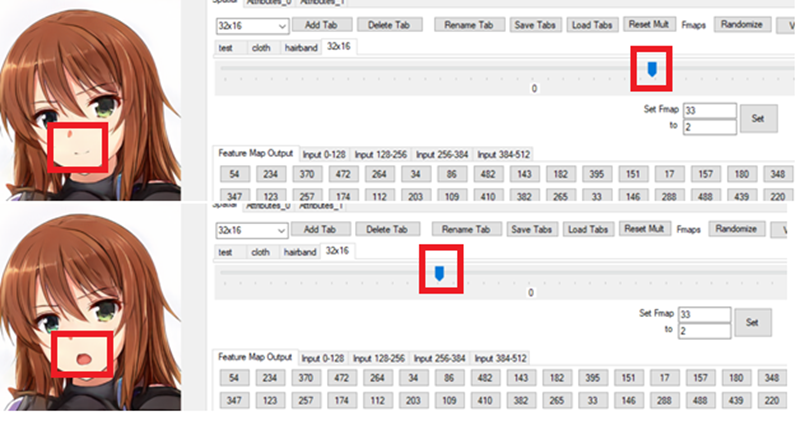
Task: Click Add Tab in the upper panel
Action: pyautogui.click(x=321, y=25)
